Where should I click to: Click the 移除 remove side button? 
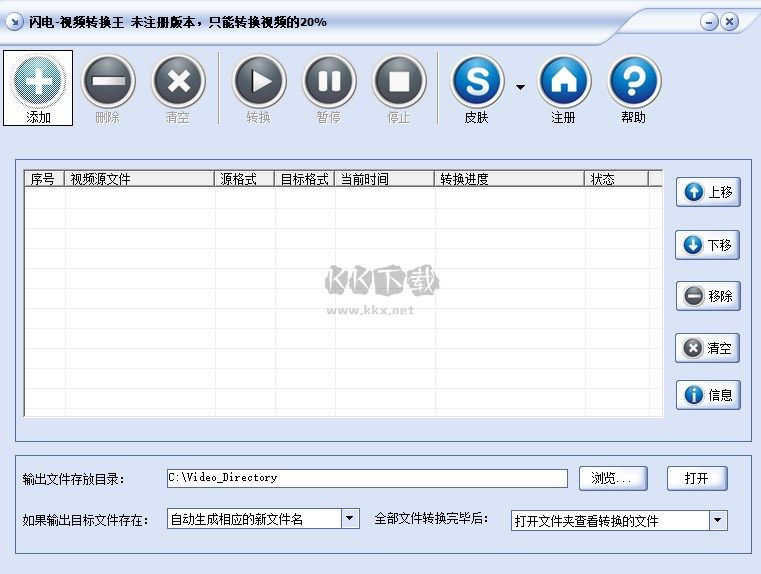pyautogui.click(x=708, y=296)
